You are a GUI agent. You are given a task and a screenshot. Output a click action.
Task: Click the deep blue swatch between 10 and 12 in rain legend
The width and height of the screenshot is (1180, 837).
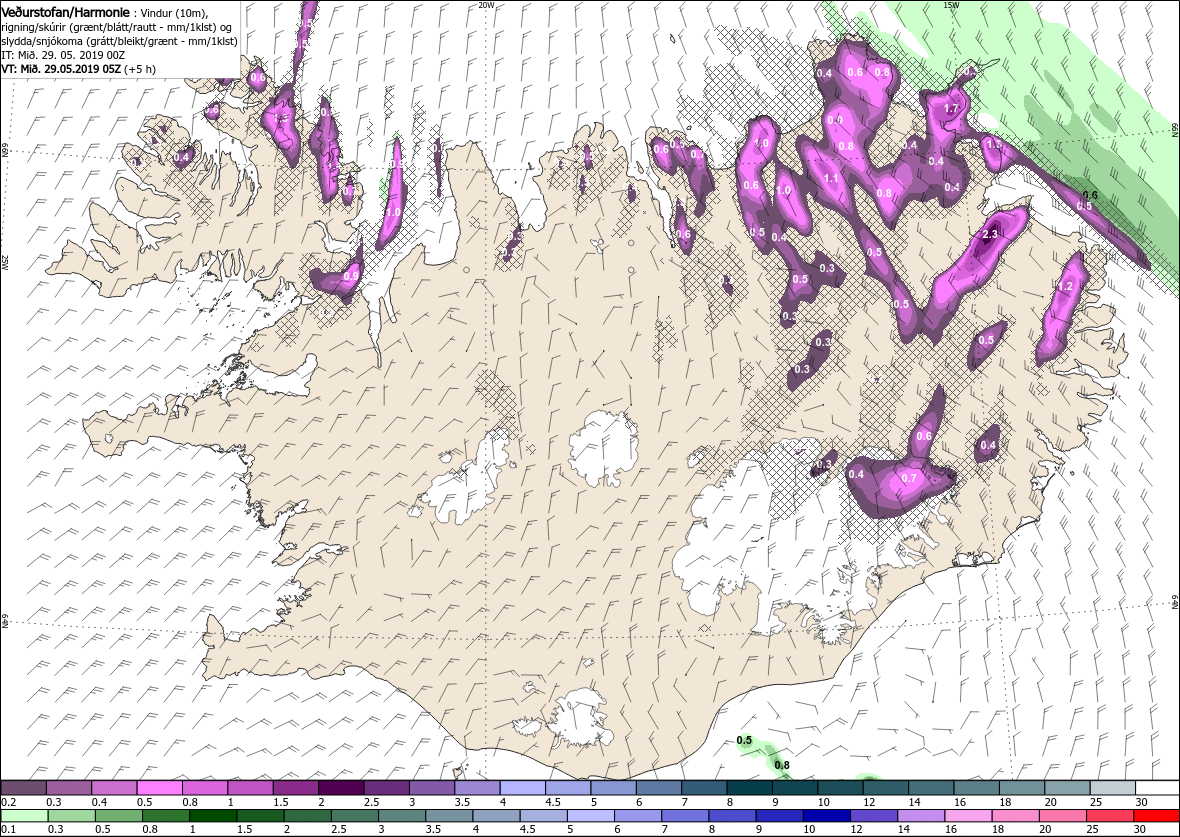pyautogui.click(x=826, y=816)
